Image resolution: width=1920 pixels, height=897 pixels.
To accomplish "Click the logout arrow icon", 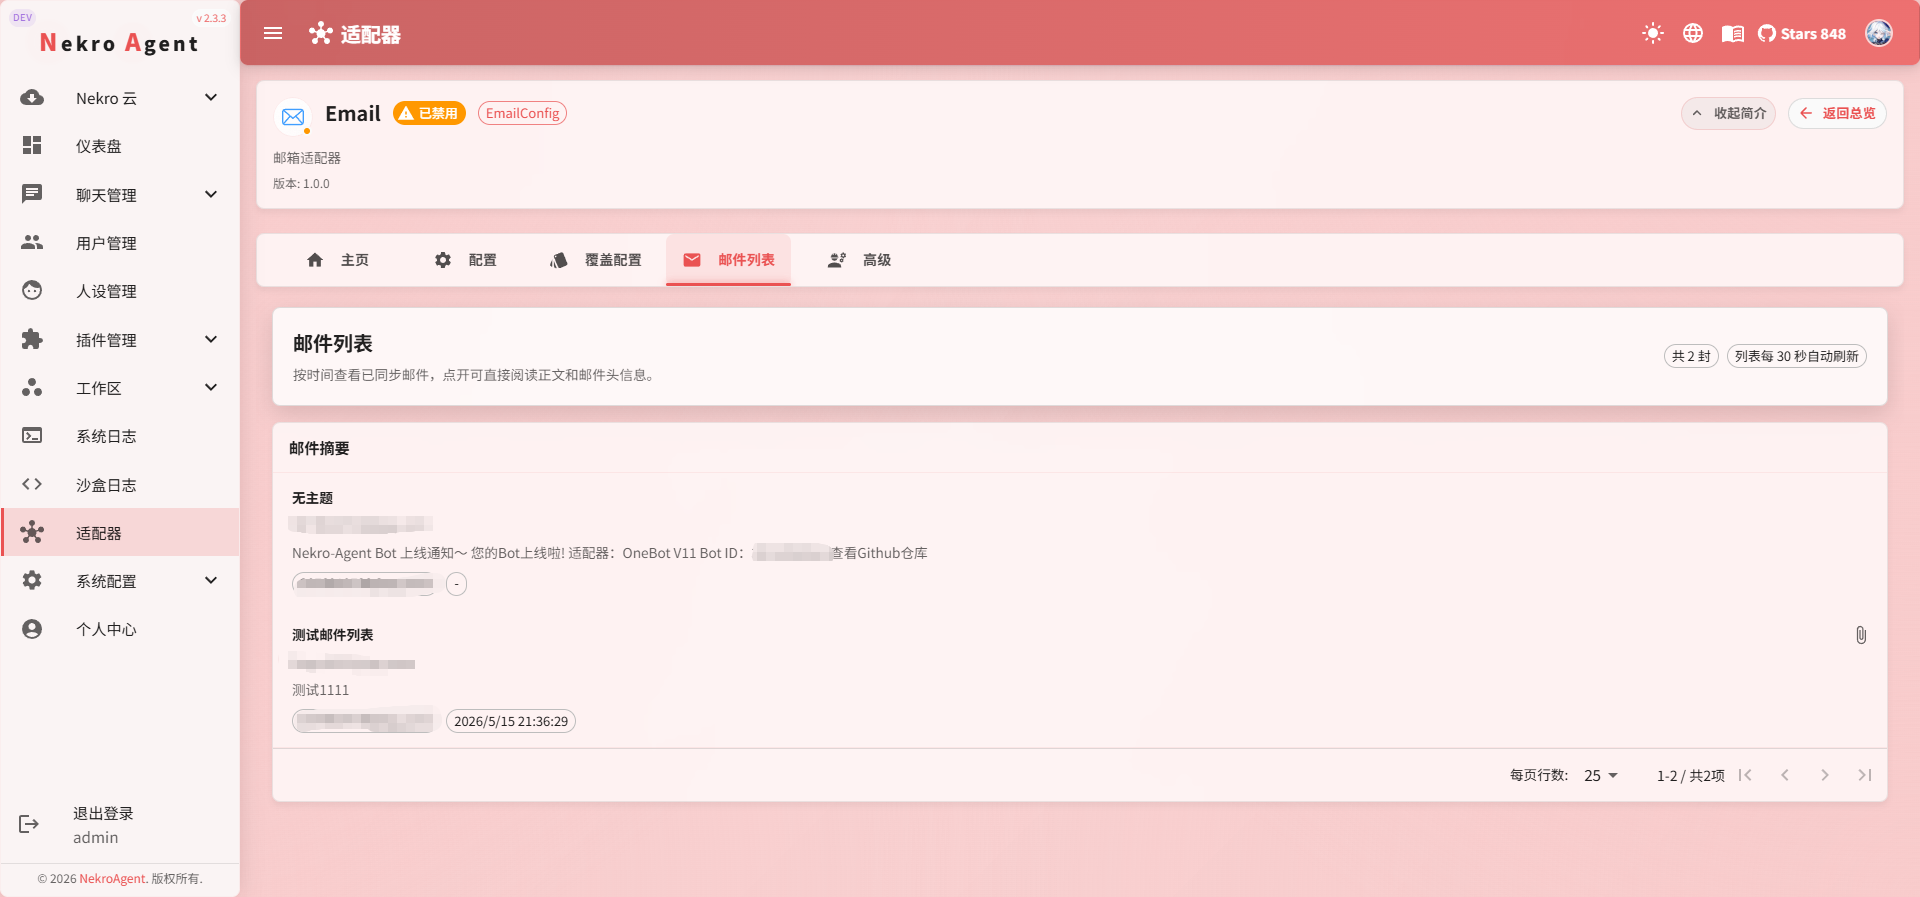I will [x=29, y=824].
